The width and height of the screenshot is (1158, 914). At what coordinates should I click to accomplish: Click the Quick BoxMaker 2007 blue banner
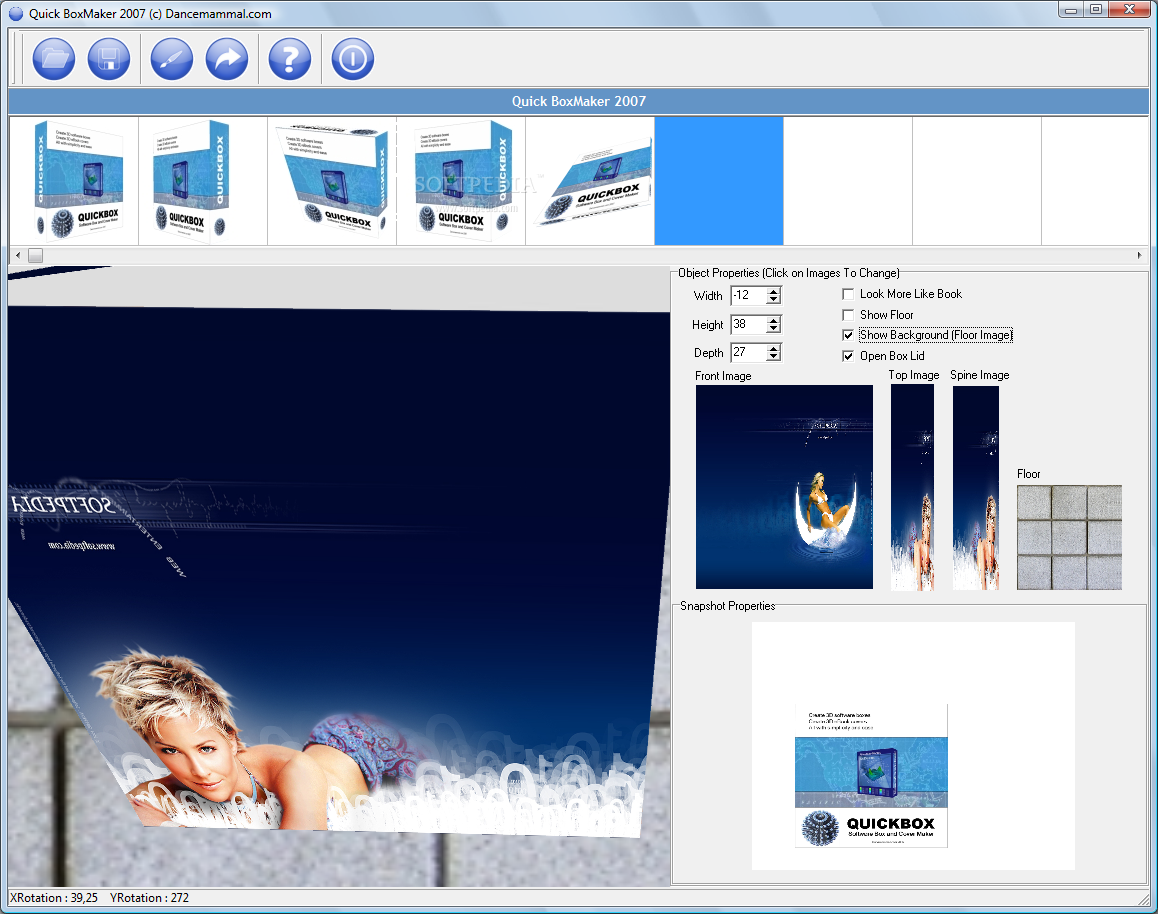pyautogui.click(x=578, y=101)
